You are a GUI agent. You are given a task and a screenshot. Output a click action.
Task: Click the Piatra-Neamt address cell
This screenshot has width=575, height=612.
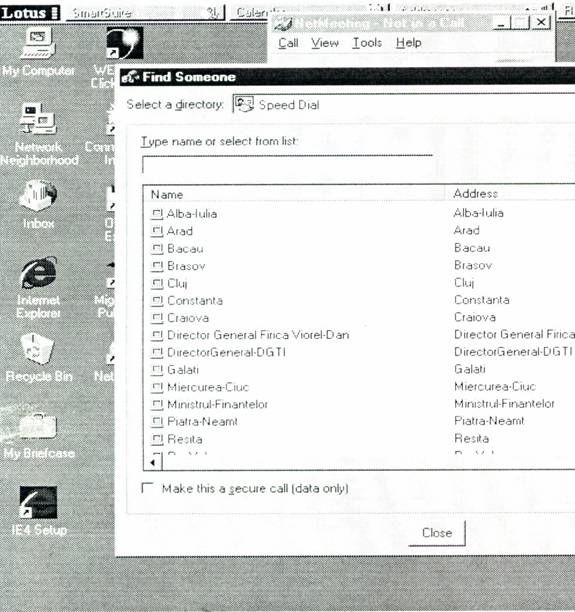point(489,421)
